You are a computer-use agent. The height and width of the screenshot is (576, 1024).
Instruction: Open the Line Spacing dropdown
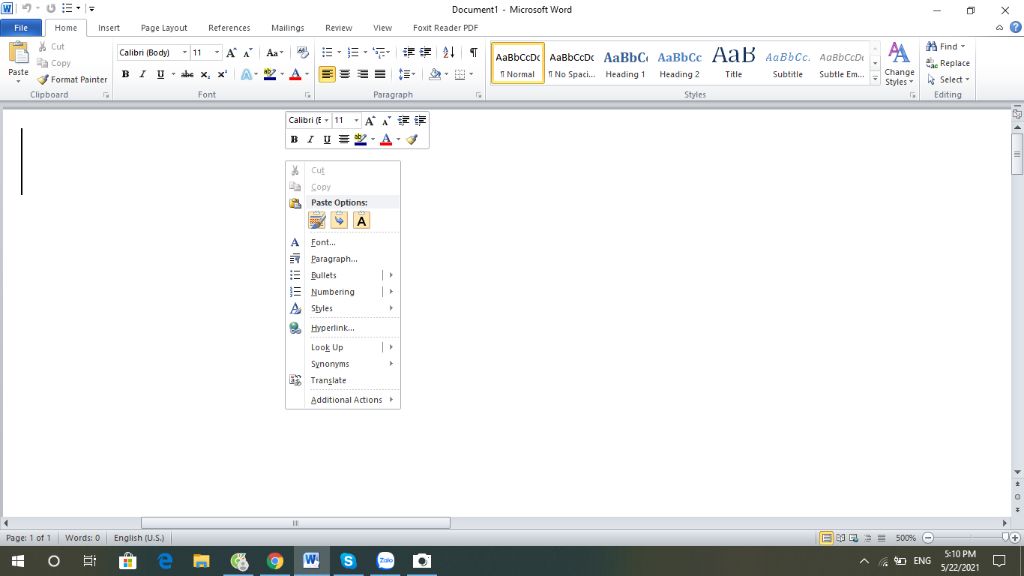click(408, 74)
